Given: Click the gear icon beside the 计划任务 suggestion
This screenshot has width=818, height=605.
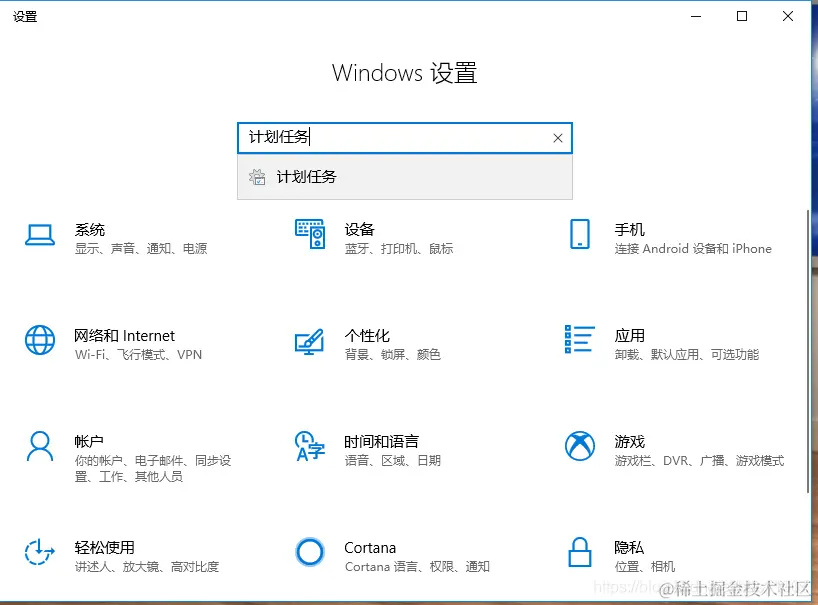Looking at the screenshot, I should [257, 177].
